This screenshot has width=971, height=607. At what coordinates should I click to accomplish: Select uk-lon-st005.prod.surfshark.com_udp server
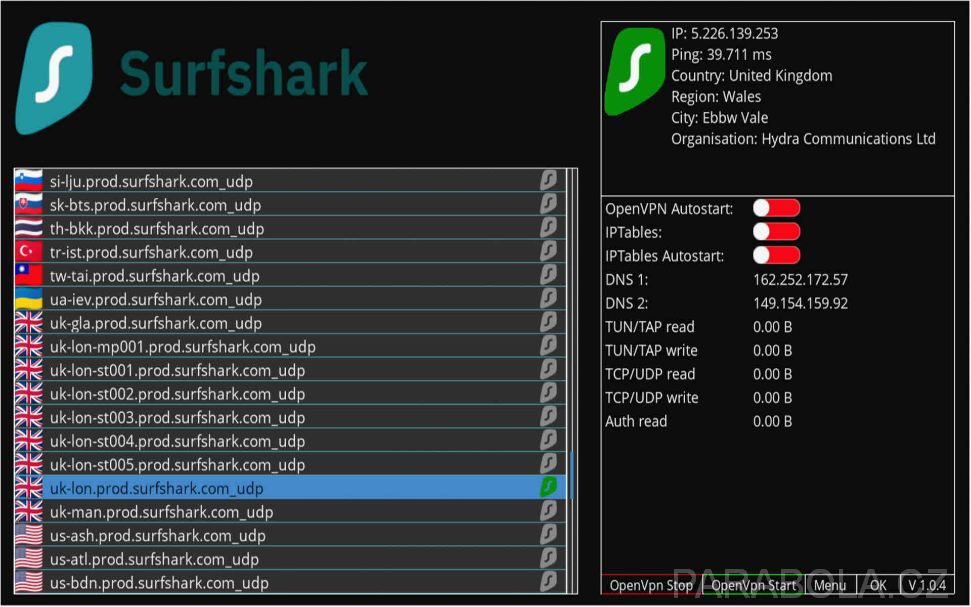tap(290, 464)
